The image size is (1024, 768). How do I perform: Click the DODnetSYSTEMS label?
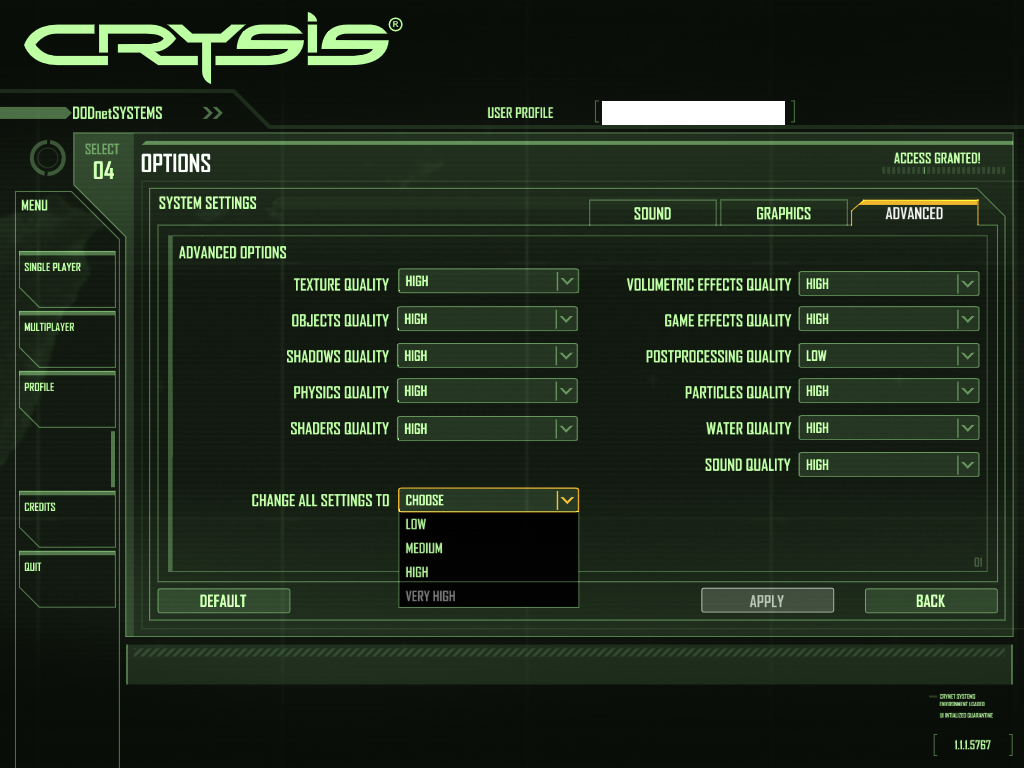117,113
